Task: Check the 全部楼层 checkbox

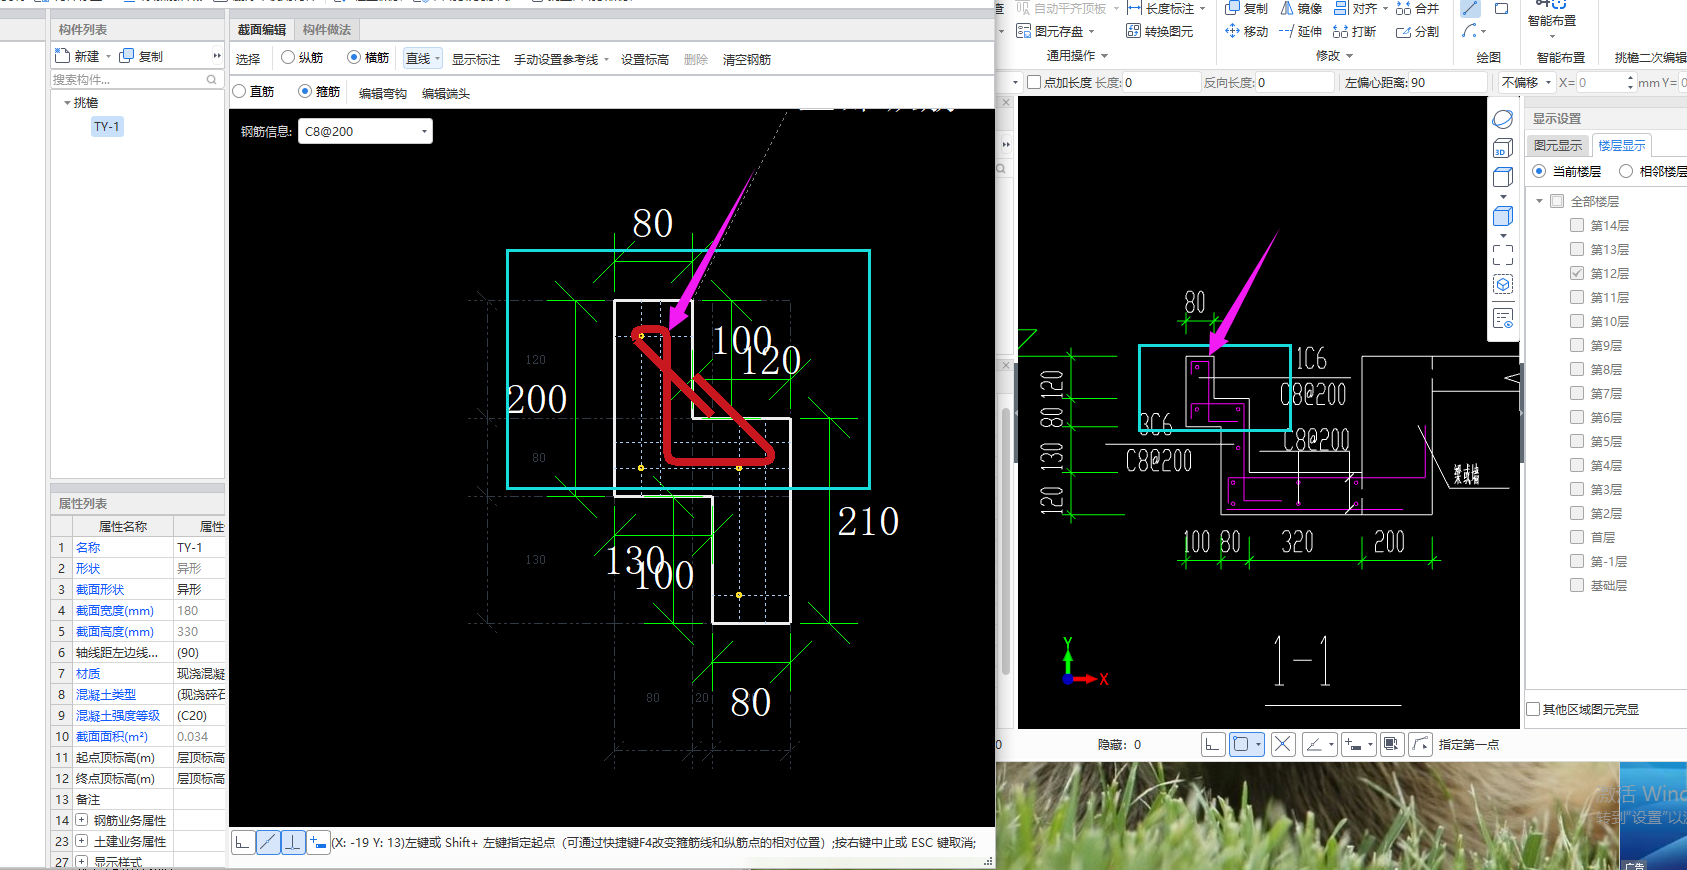Action: point(1557,201)
